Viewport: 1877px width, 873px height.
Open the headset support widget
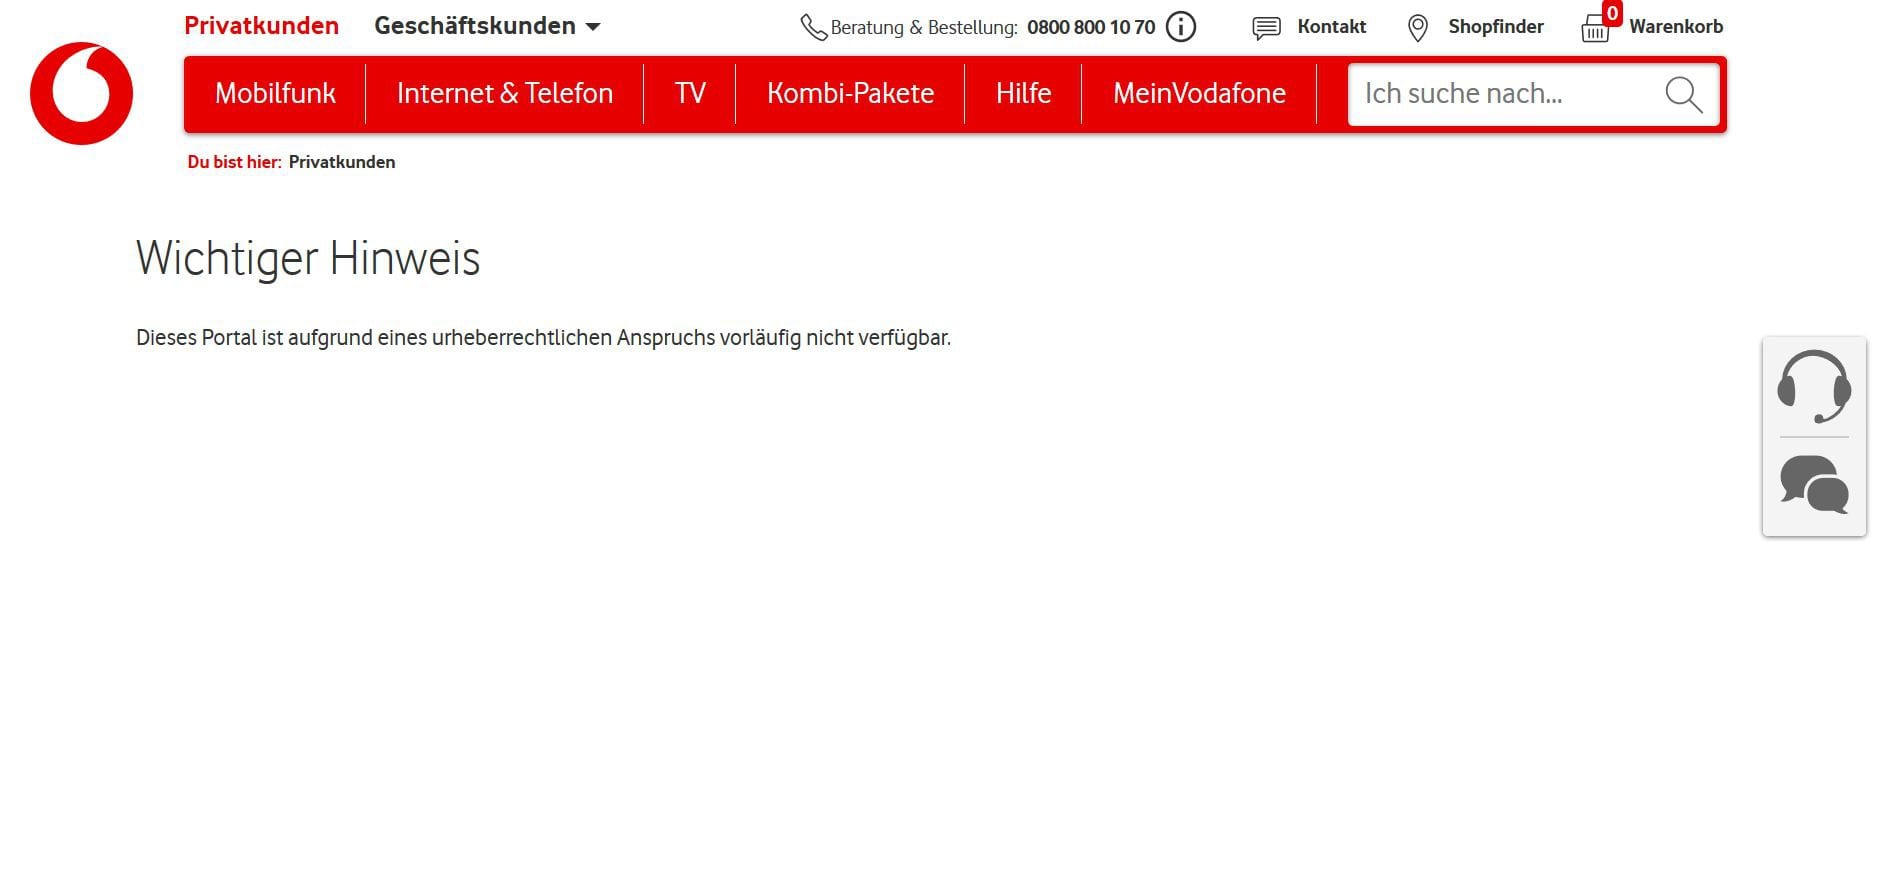[x=1814, y=387]
